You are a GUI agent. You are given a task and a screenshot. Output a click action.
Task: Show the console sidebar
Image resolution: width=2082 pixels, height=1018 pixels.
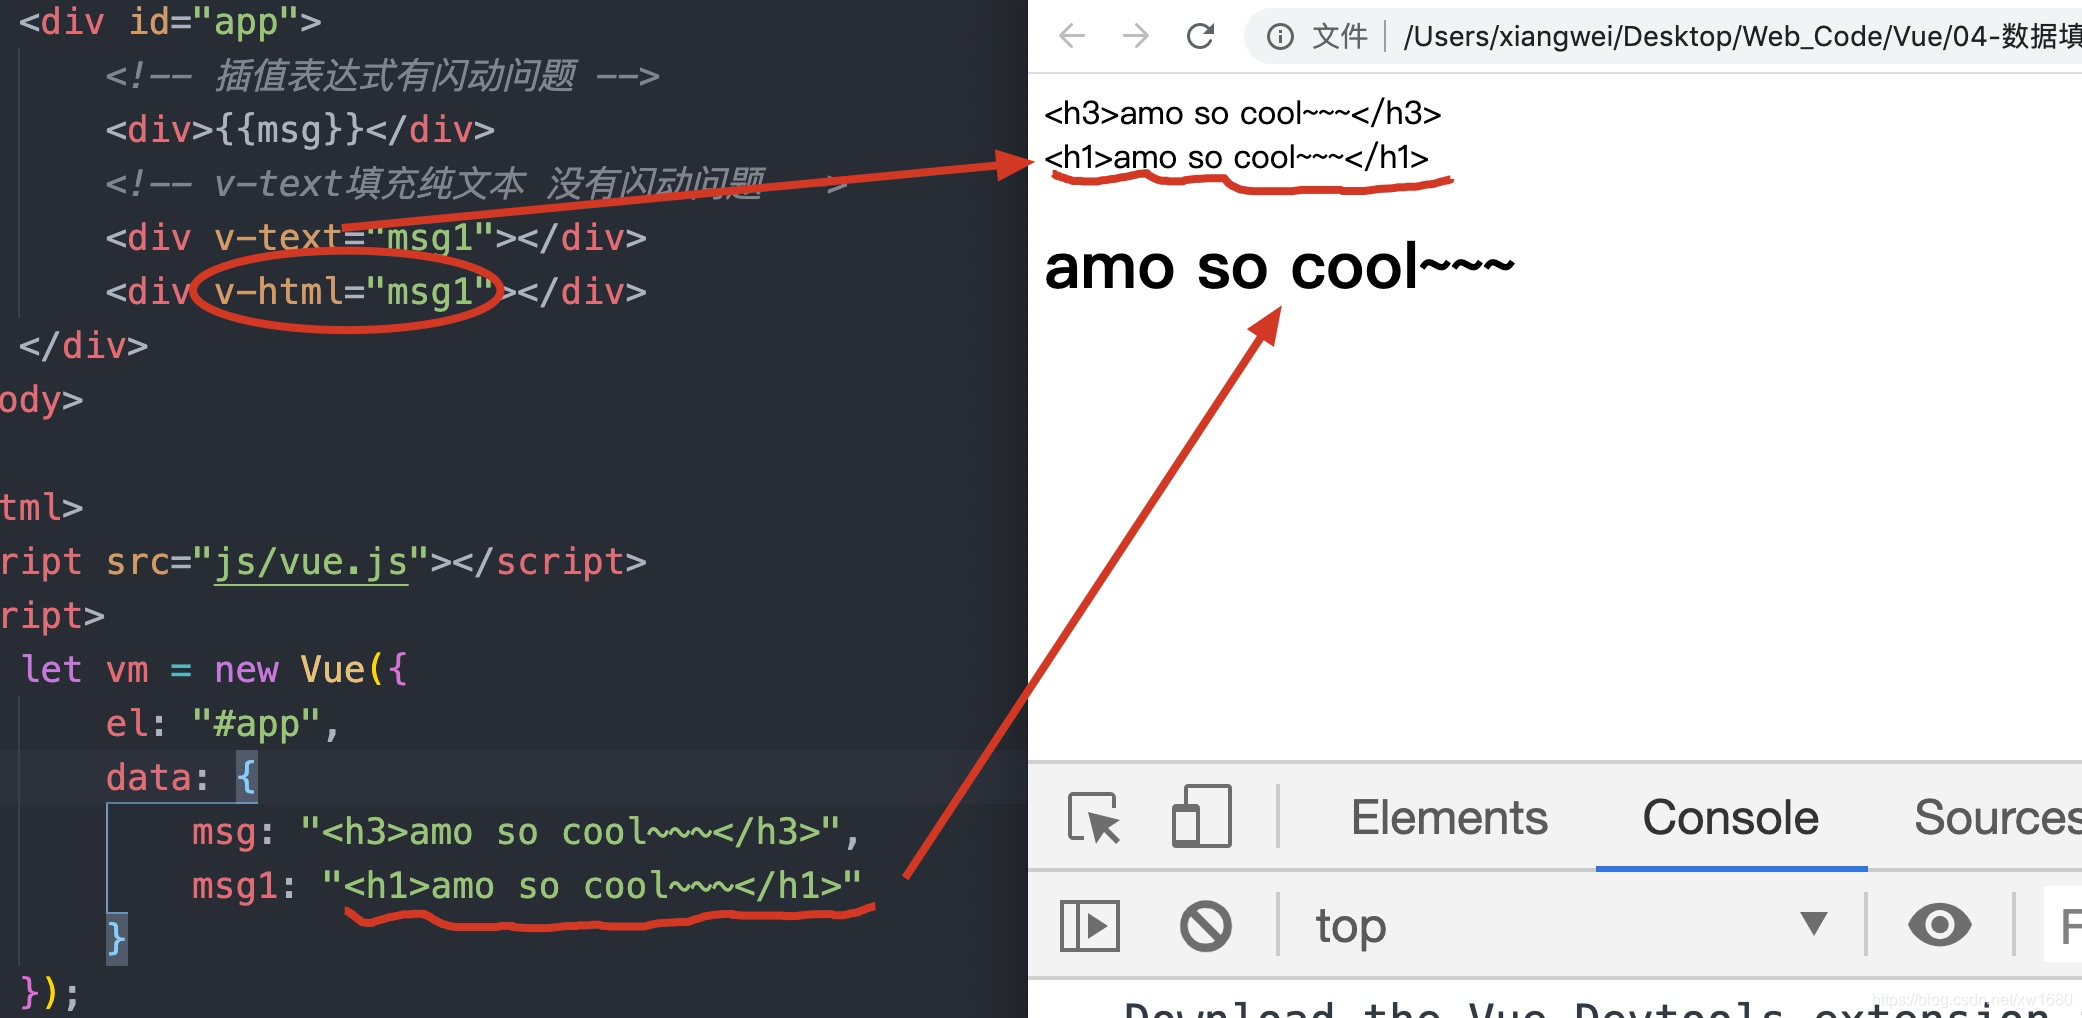click(1089, 926)
